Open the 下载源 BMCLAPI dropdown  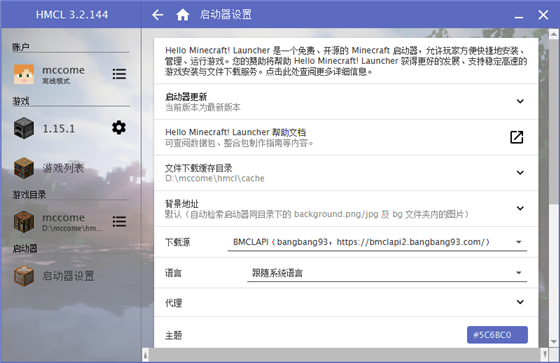click(377, 242)
